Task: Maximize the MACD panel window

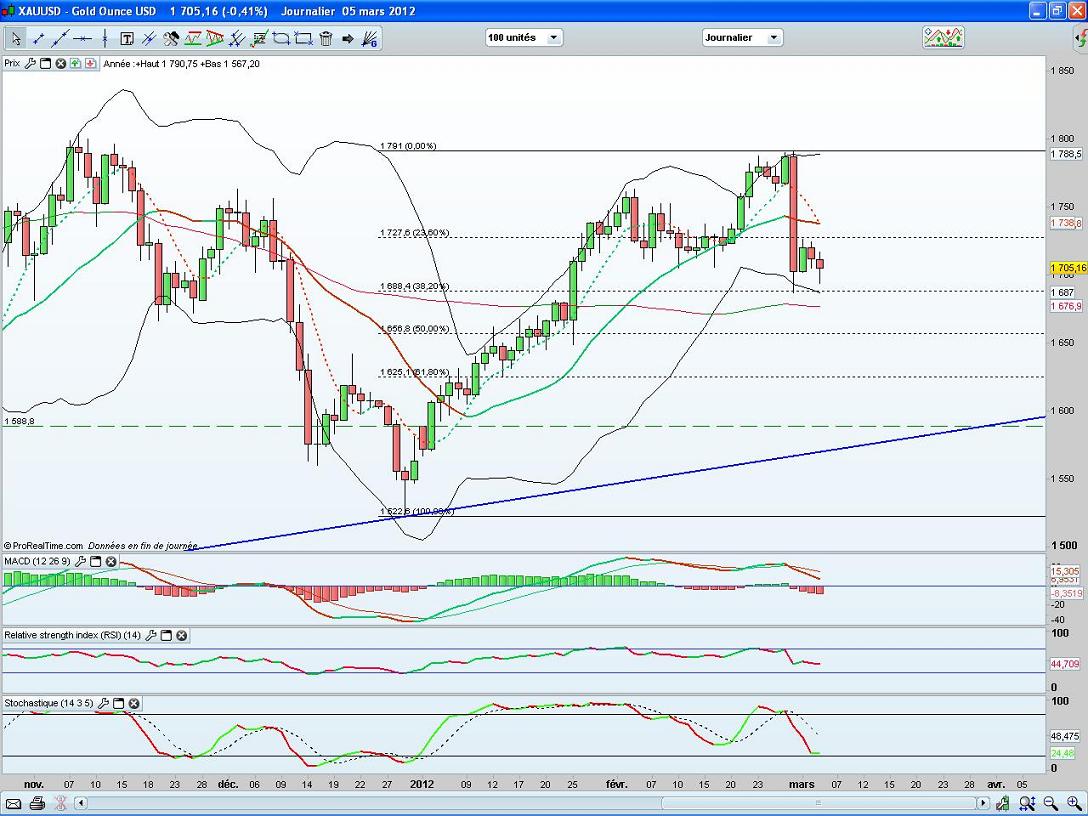Action: click(96, 562)
